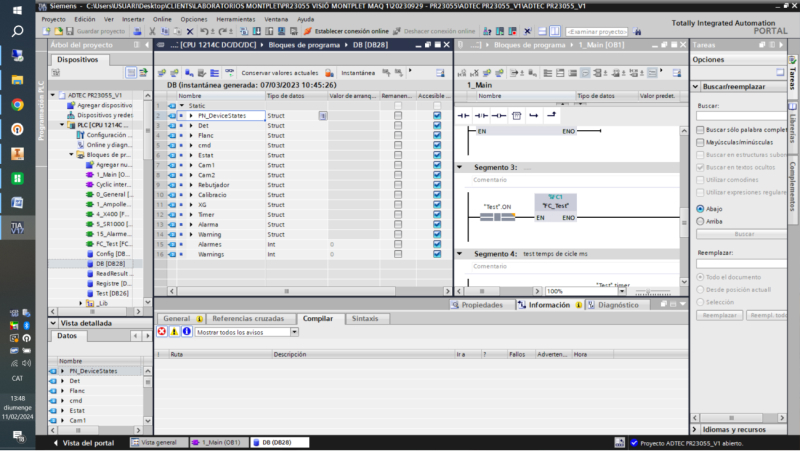Click the Buscar text input field
The height and width of the screenshot is (451, 800).
pos(740,117)
